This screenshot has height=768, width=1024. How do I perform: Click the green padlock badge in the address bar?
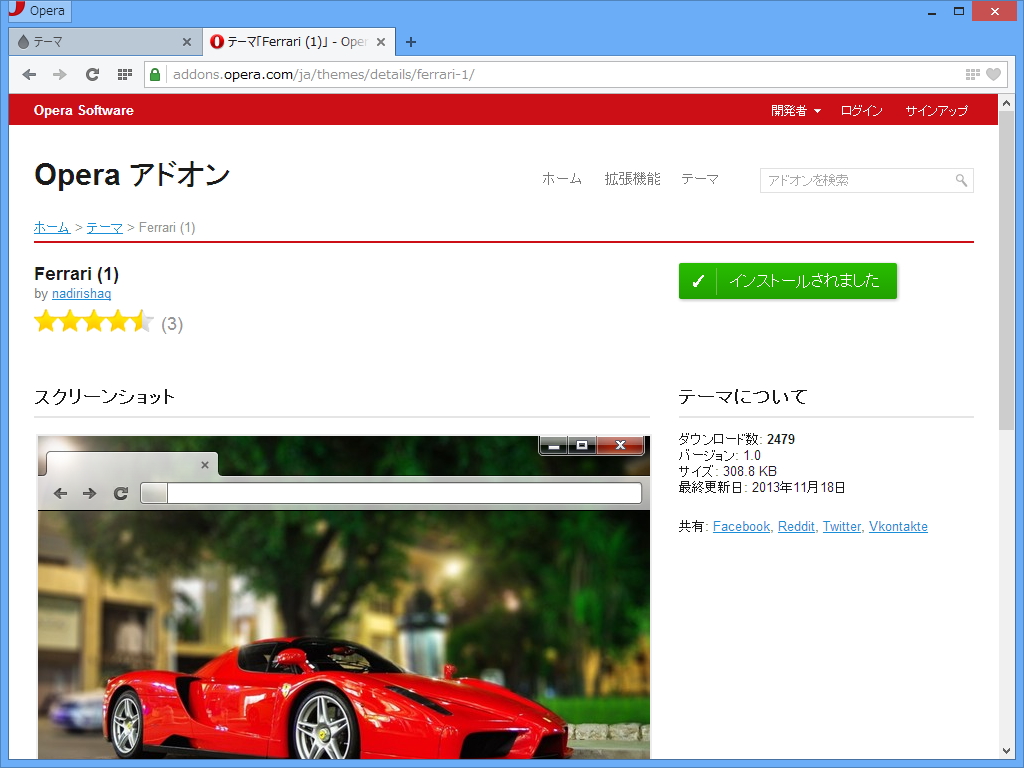coord(153,74)
